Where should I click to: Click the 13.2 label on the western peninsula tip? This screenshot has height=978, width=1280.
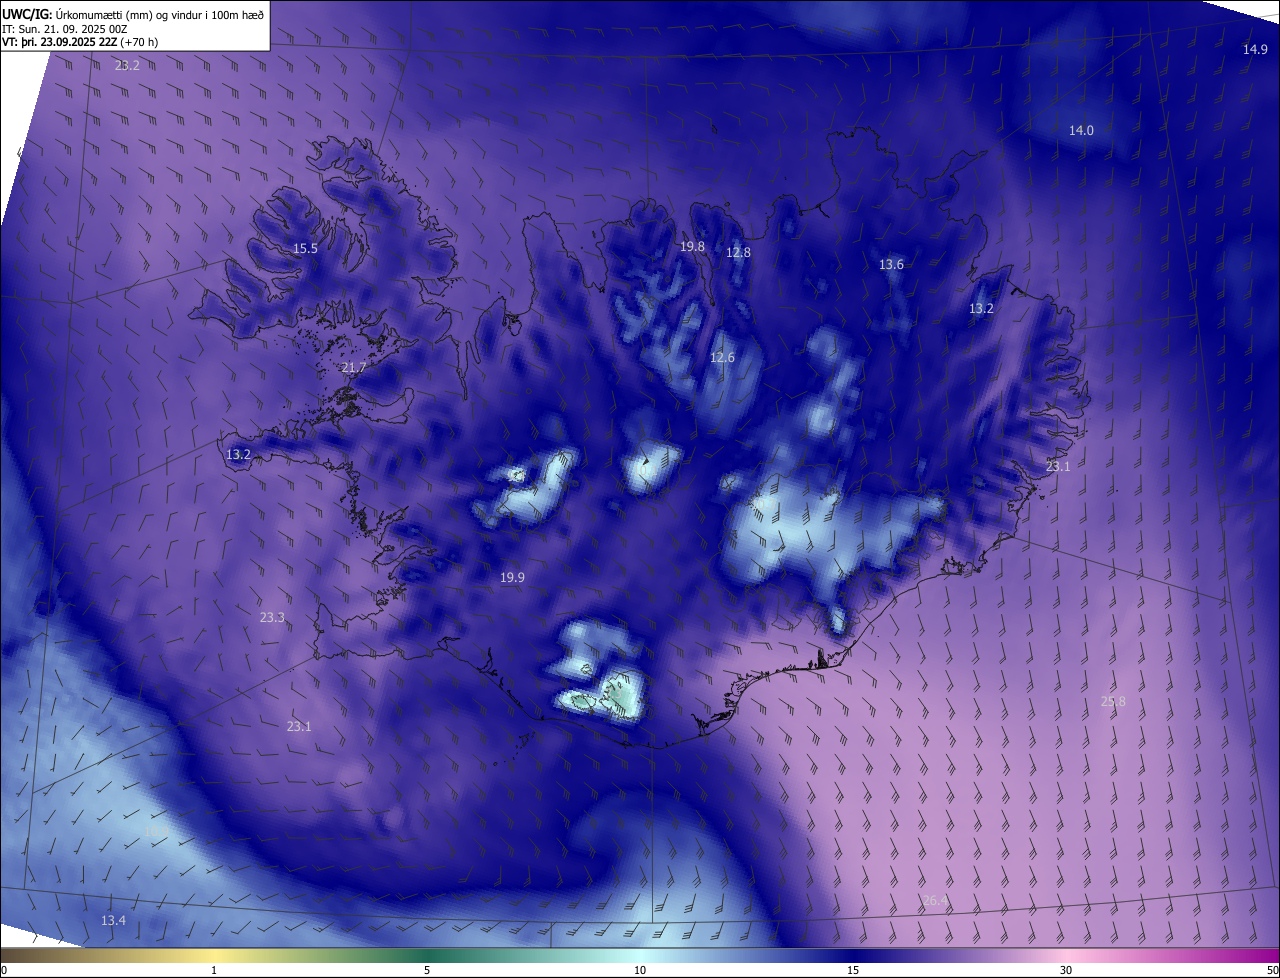tap(238, 454)
